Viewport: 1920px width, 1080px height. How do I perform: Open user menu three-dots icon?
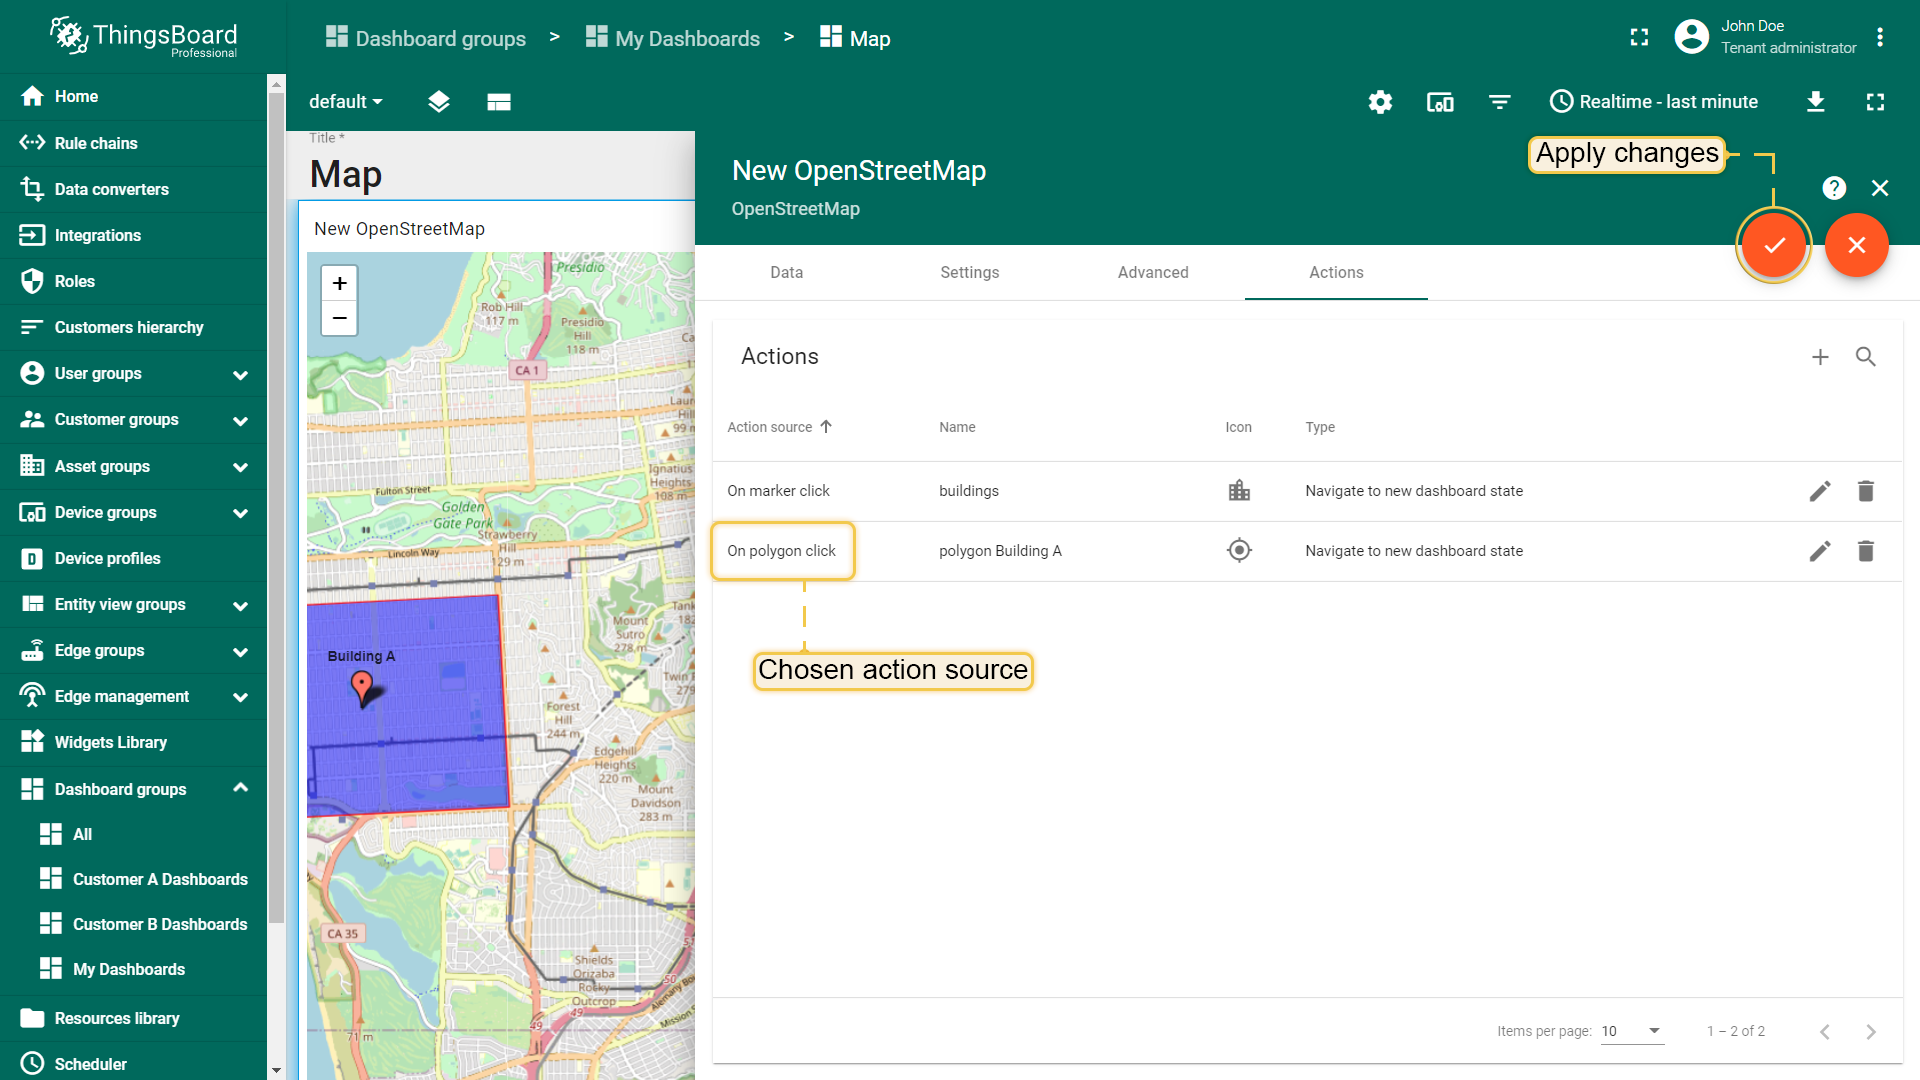click(1880, 38)
